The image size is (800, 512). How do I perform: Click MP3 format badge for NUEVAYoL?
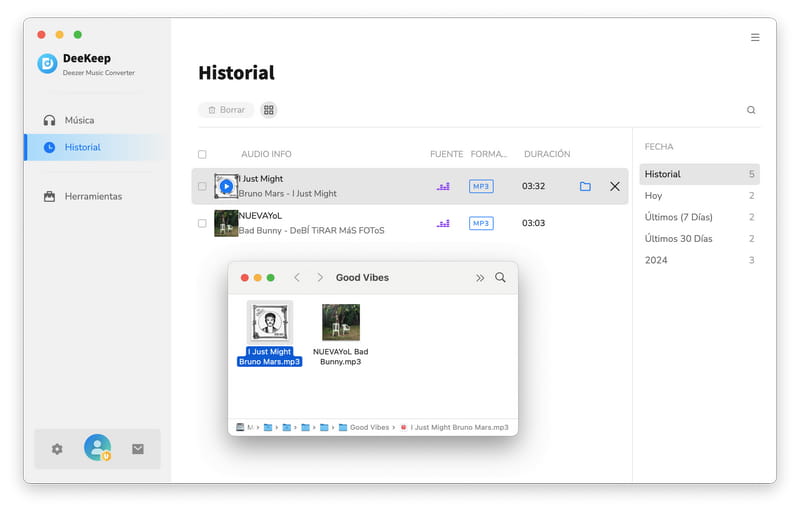(481, 223)
